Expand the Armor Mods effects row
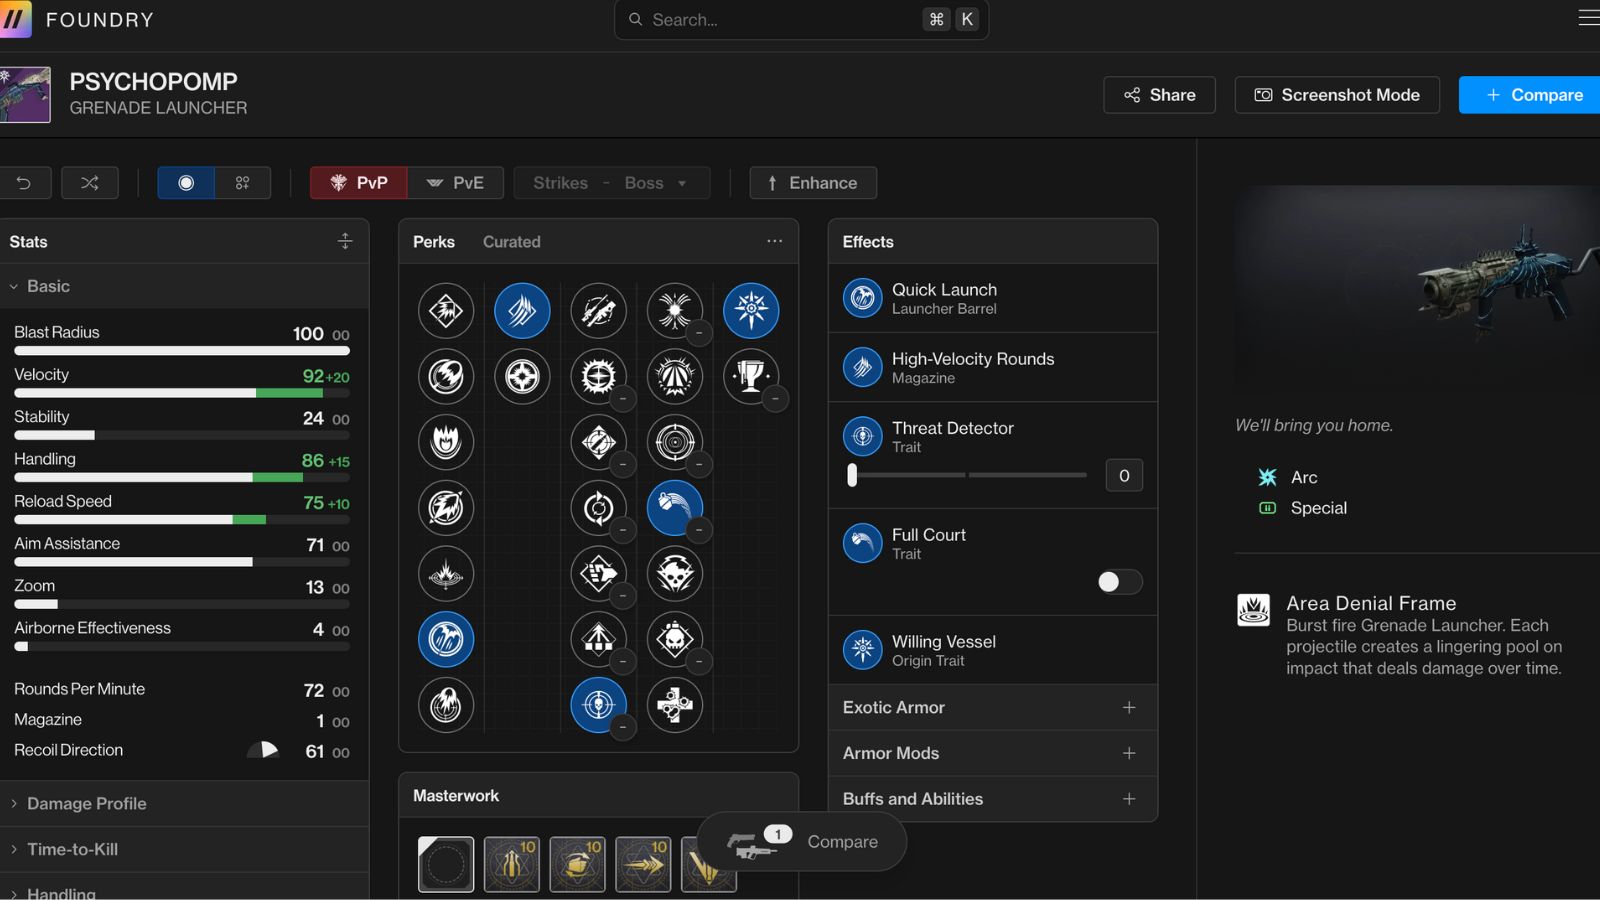The width and height of the screenshot is (1600, 900). (x=992, y=753)
